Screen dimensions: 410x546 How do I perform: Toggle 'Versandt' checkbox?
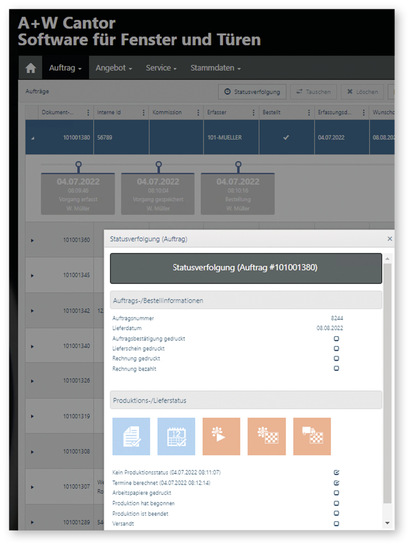[x=336, y=523]
